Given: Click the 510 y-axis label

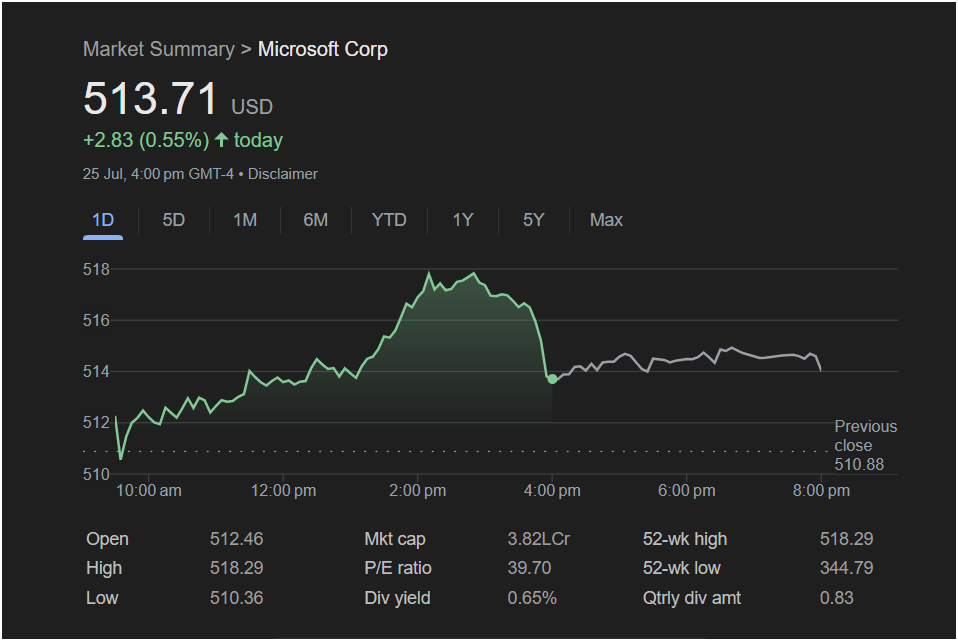Looking at the screenshot, I should click(96, 474).
